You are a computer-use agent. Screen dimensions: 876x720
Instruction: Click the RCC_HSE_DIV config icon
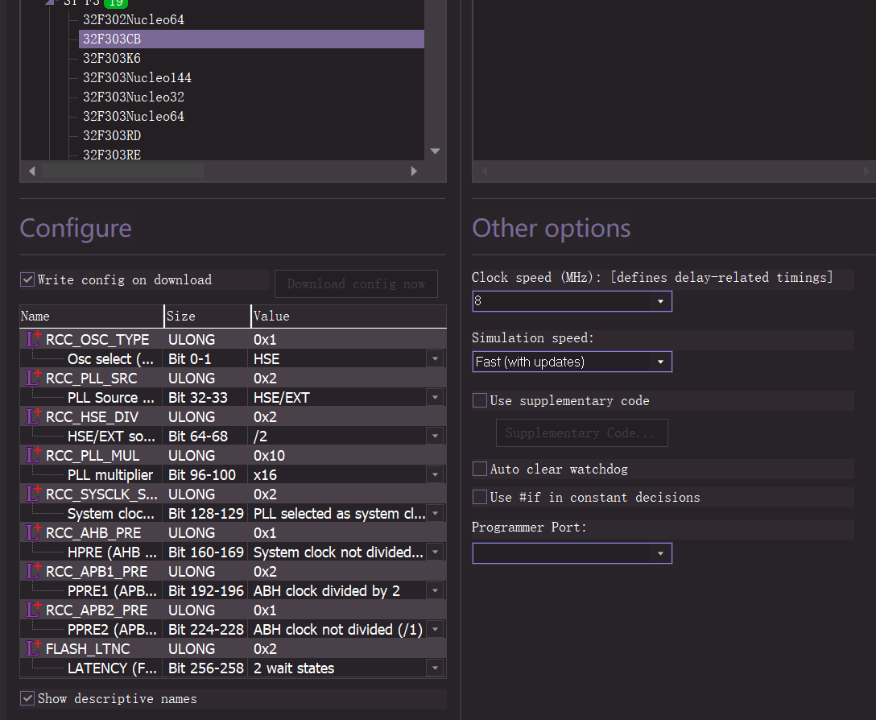[x=34, y=417]
